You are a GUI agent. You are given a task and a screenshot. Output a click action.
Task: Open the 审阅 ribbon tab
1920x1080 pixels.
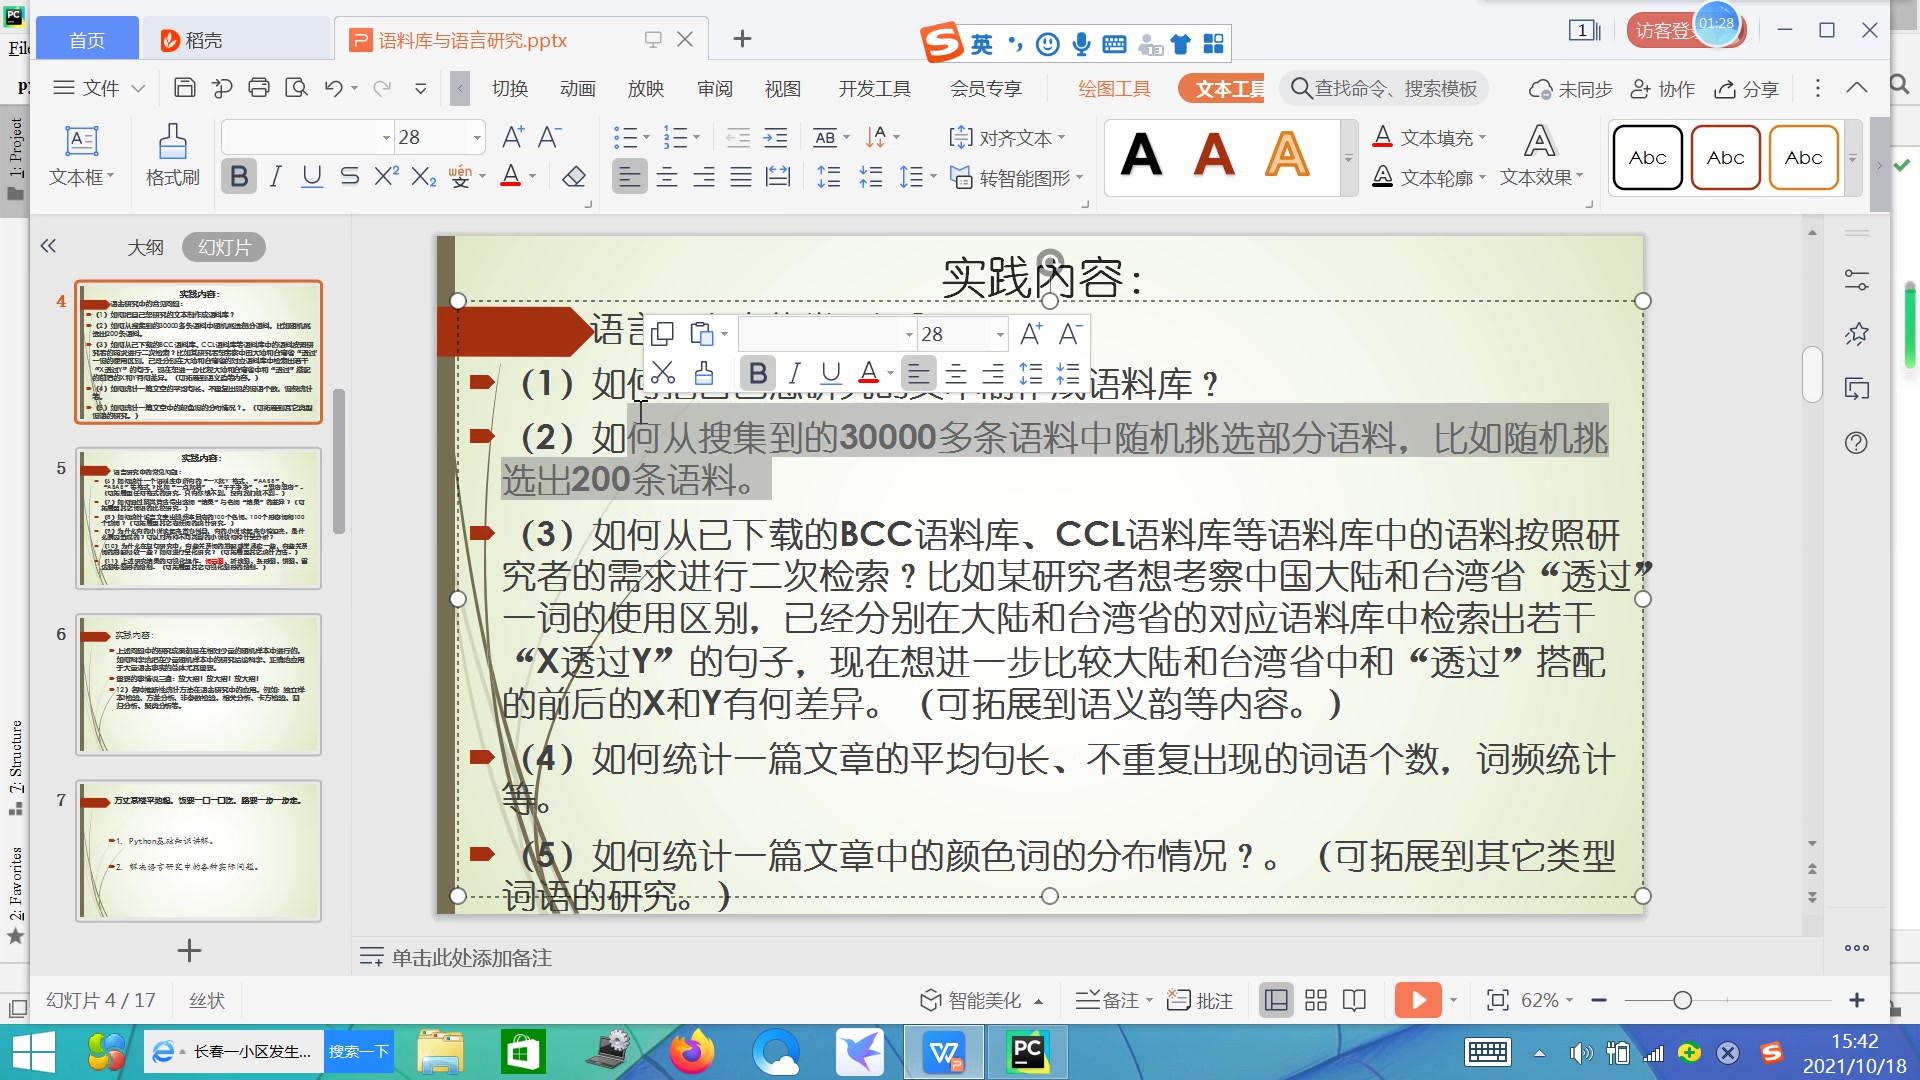click(715, 89)
